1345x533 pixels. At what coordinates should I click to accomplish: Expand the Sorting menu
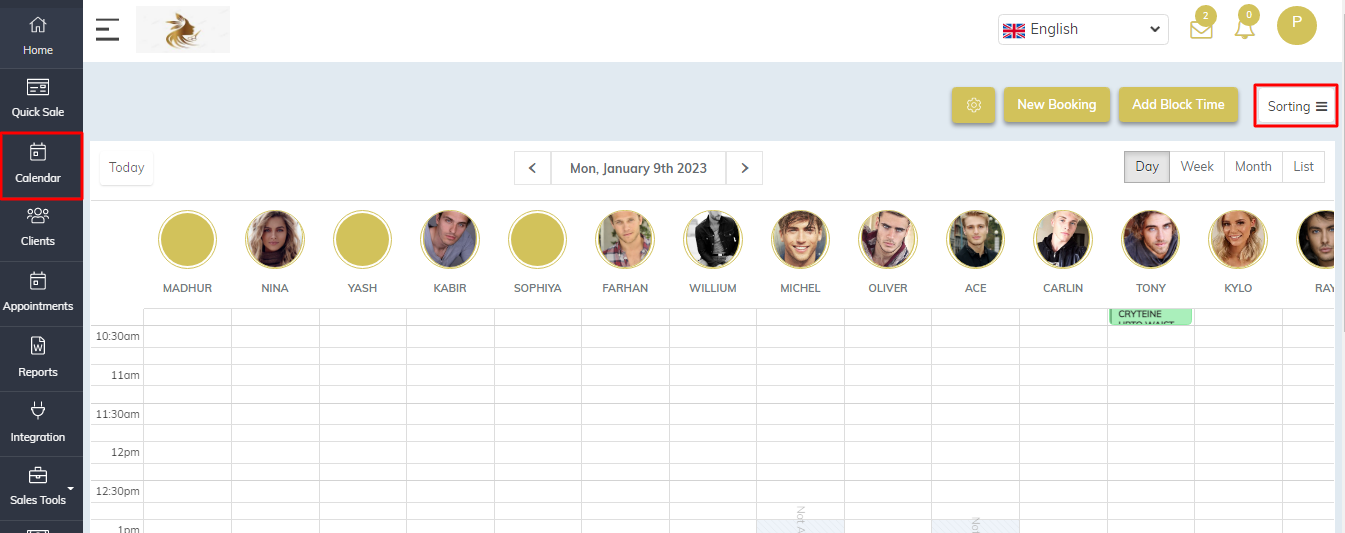(1296, 106)
